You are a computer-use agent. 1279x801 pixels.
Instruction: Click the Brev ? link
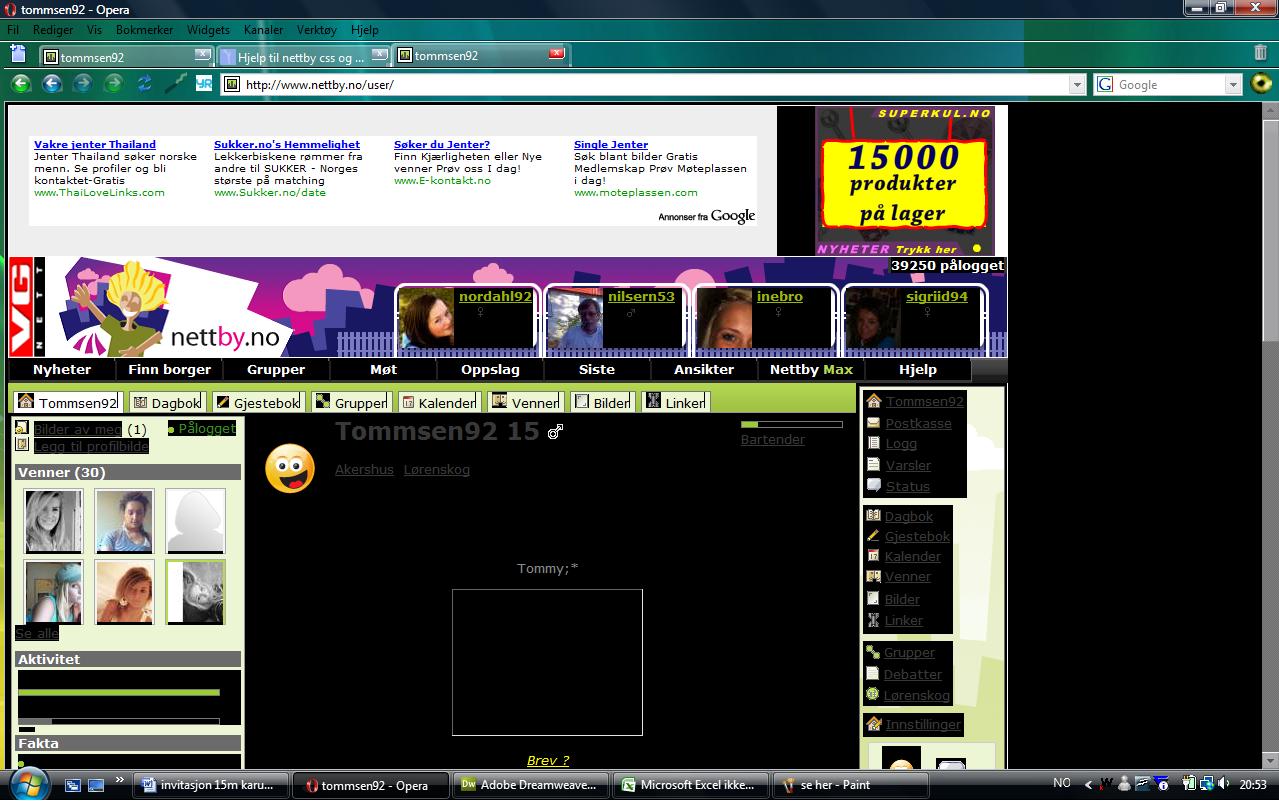click(548, 761)
